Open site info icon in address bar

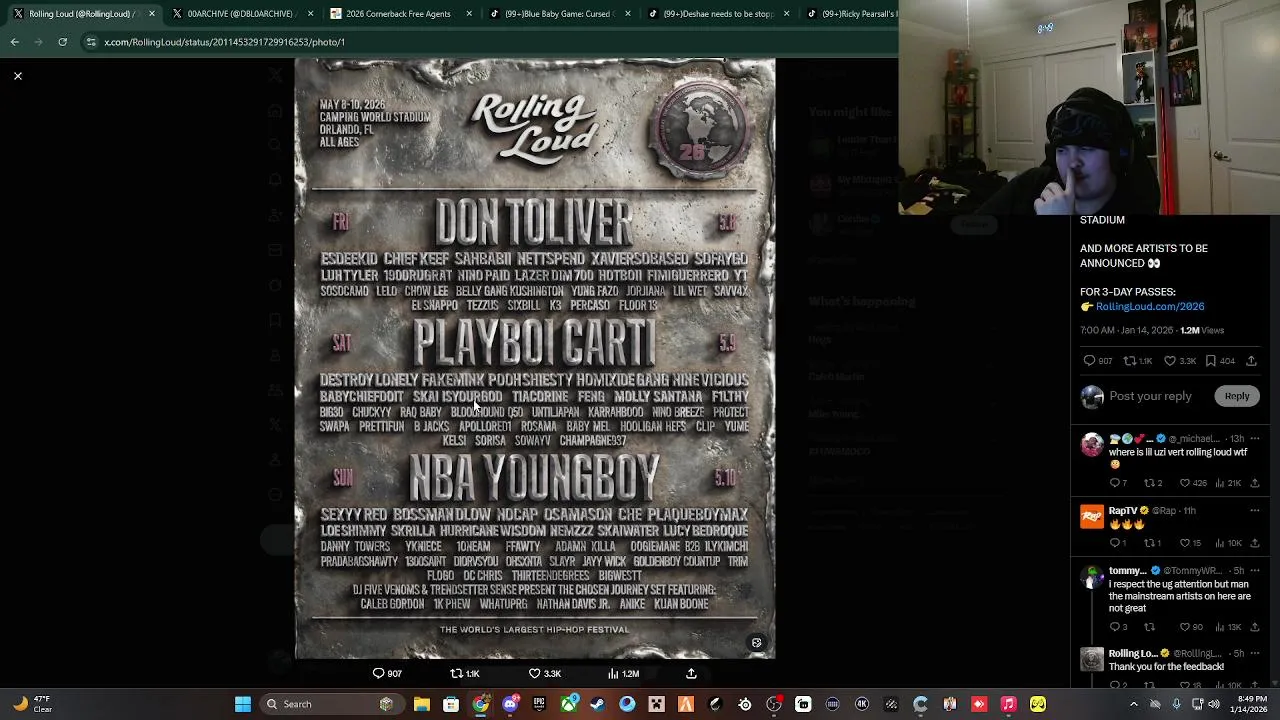pyautogui.click(x=91, y=42)
